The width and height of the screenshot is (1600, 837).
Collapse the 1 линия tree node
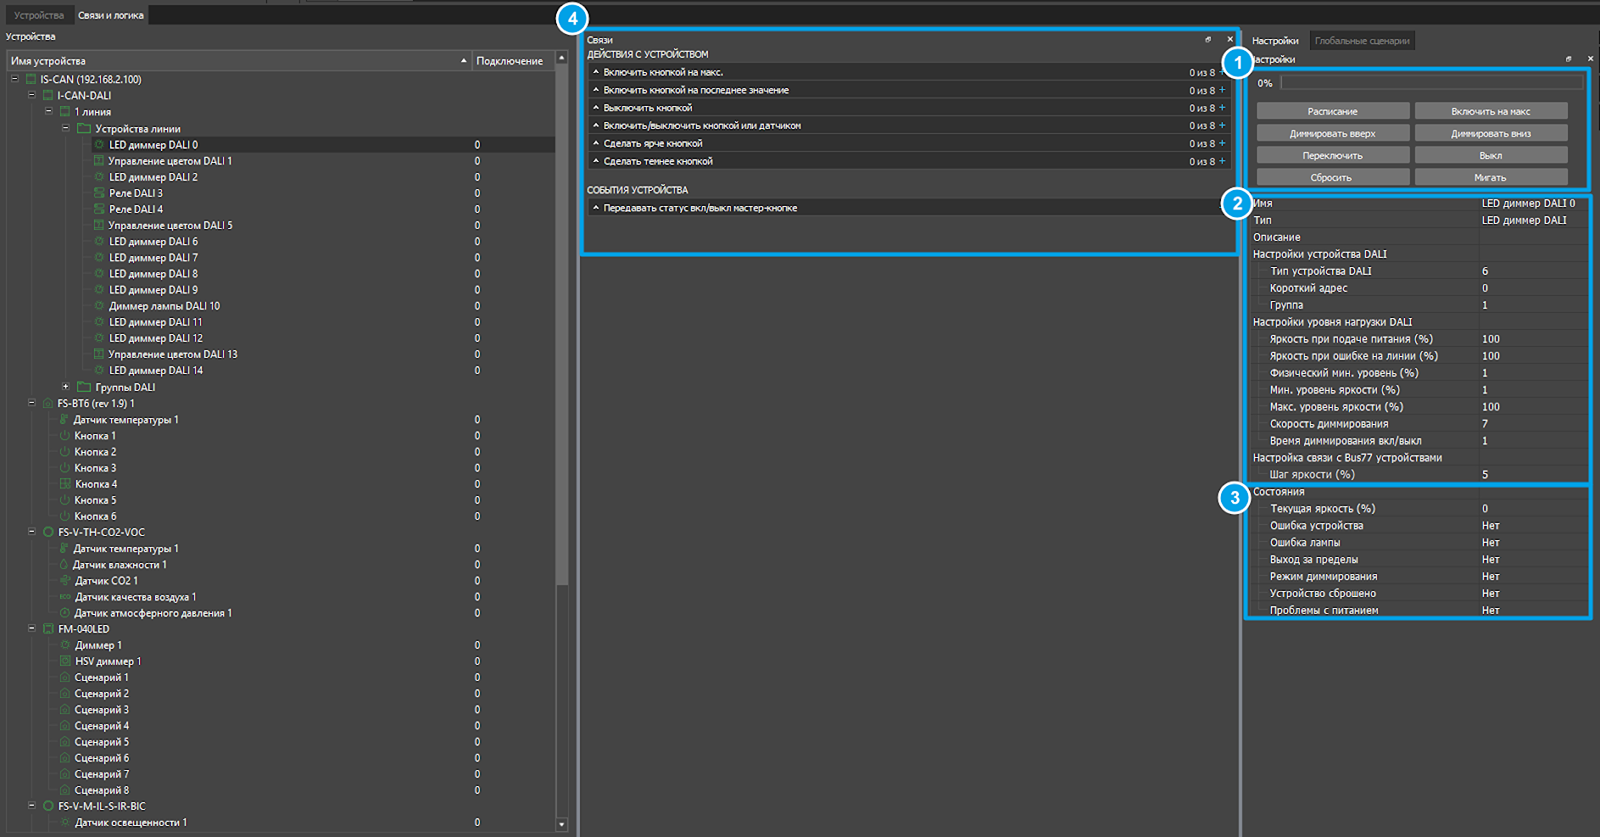(49, 112)
